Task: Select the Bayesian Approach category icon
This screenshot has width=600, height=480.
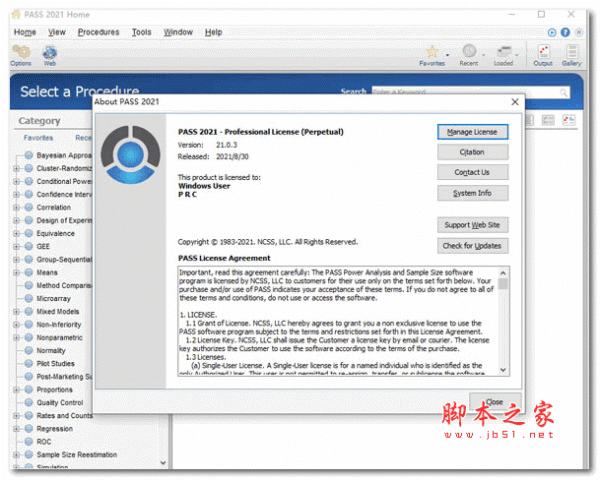Action: coord(29,155)
